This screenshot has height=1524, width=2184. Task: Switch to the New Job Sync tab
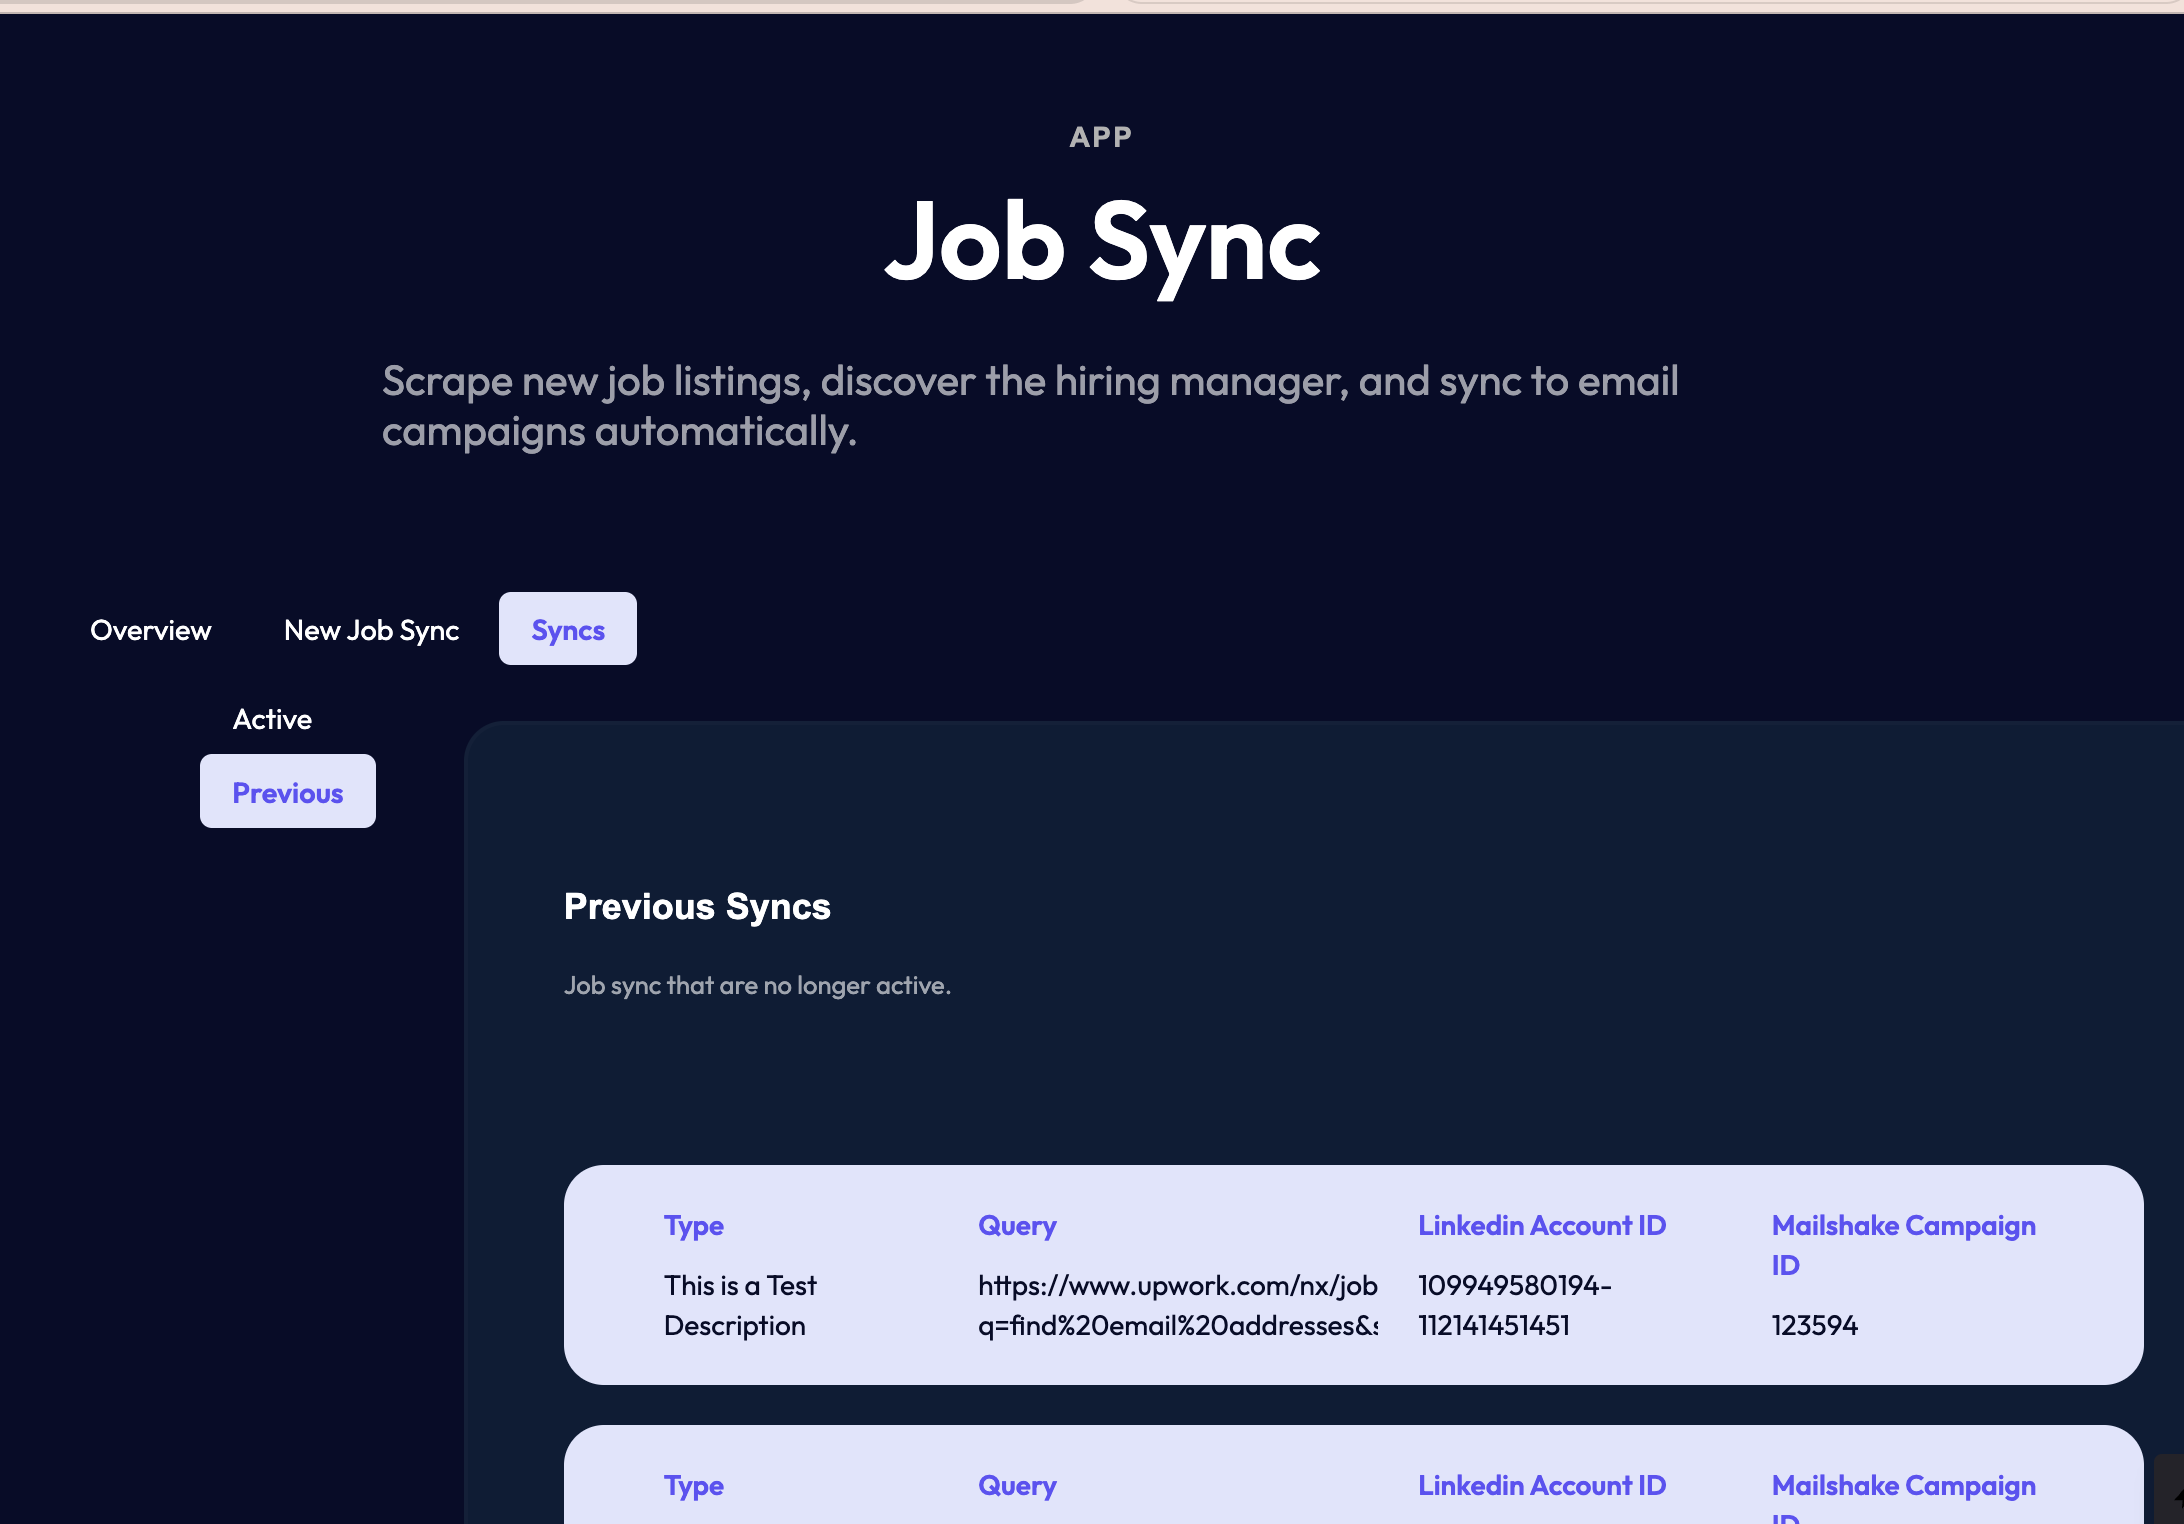point(371,630)
